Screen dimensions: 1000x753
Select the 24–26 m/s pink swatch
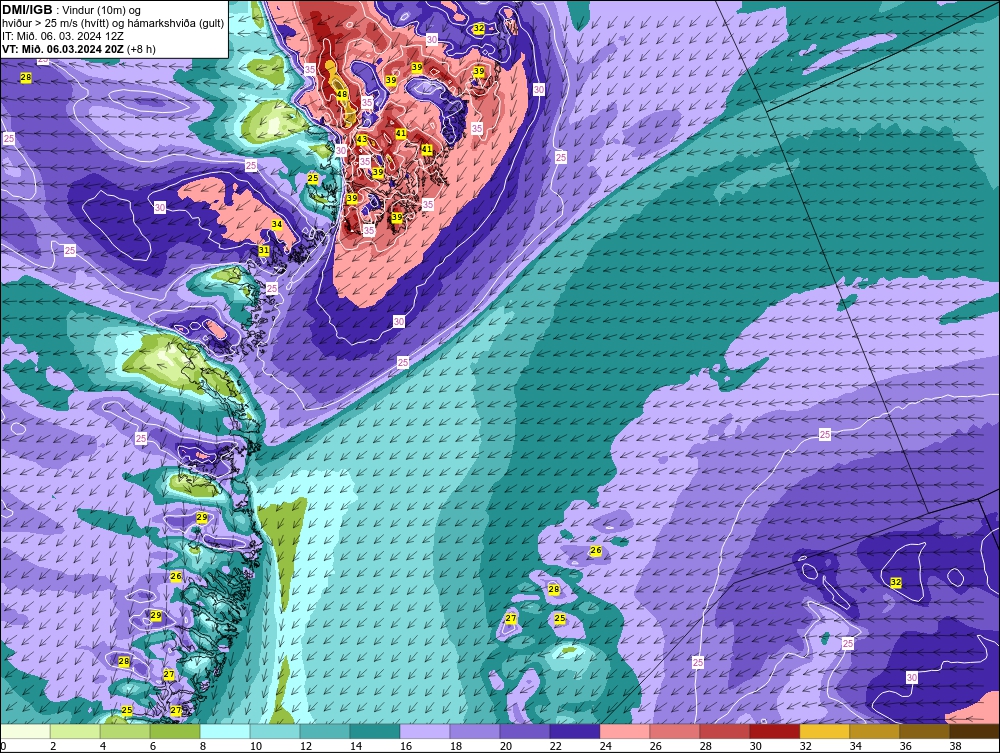pyautogui.click(x=625, y=731)
